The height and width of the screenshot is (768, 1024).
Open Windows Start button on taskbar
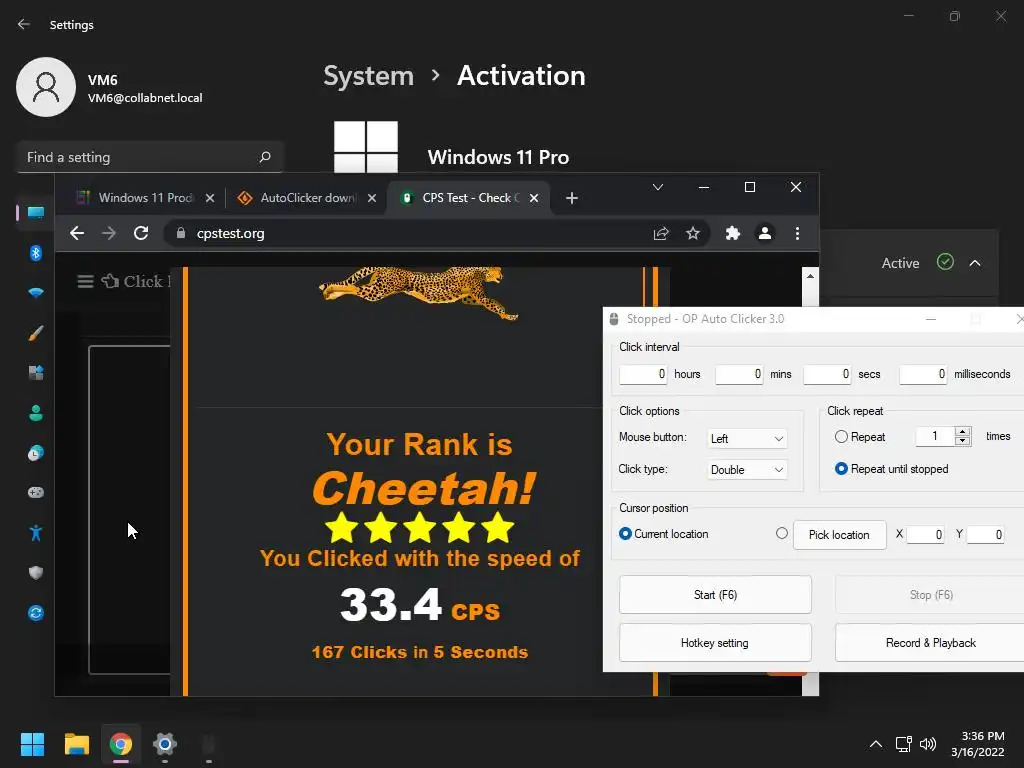pyautogui.click(x=32, y=744)
